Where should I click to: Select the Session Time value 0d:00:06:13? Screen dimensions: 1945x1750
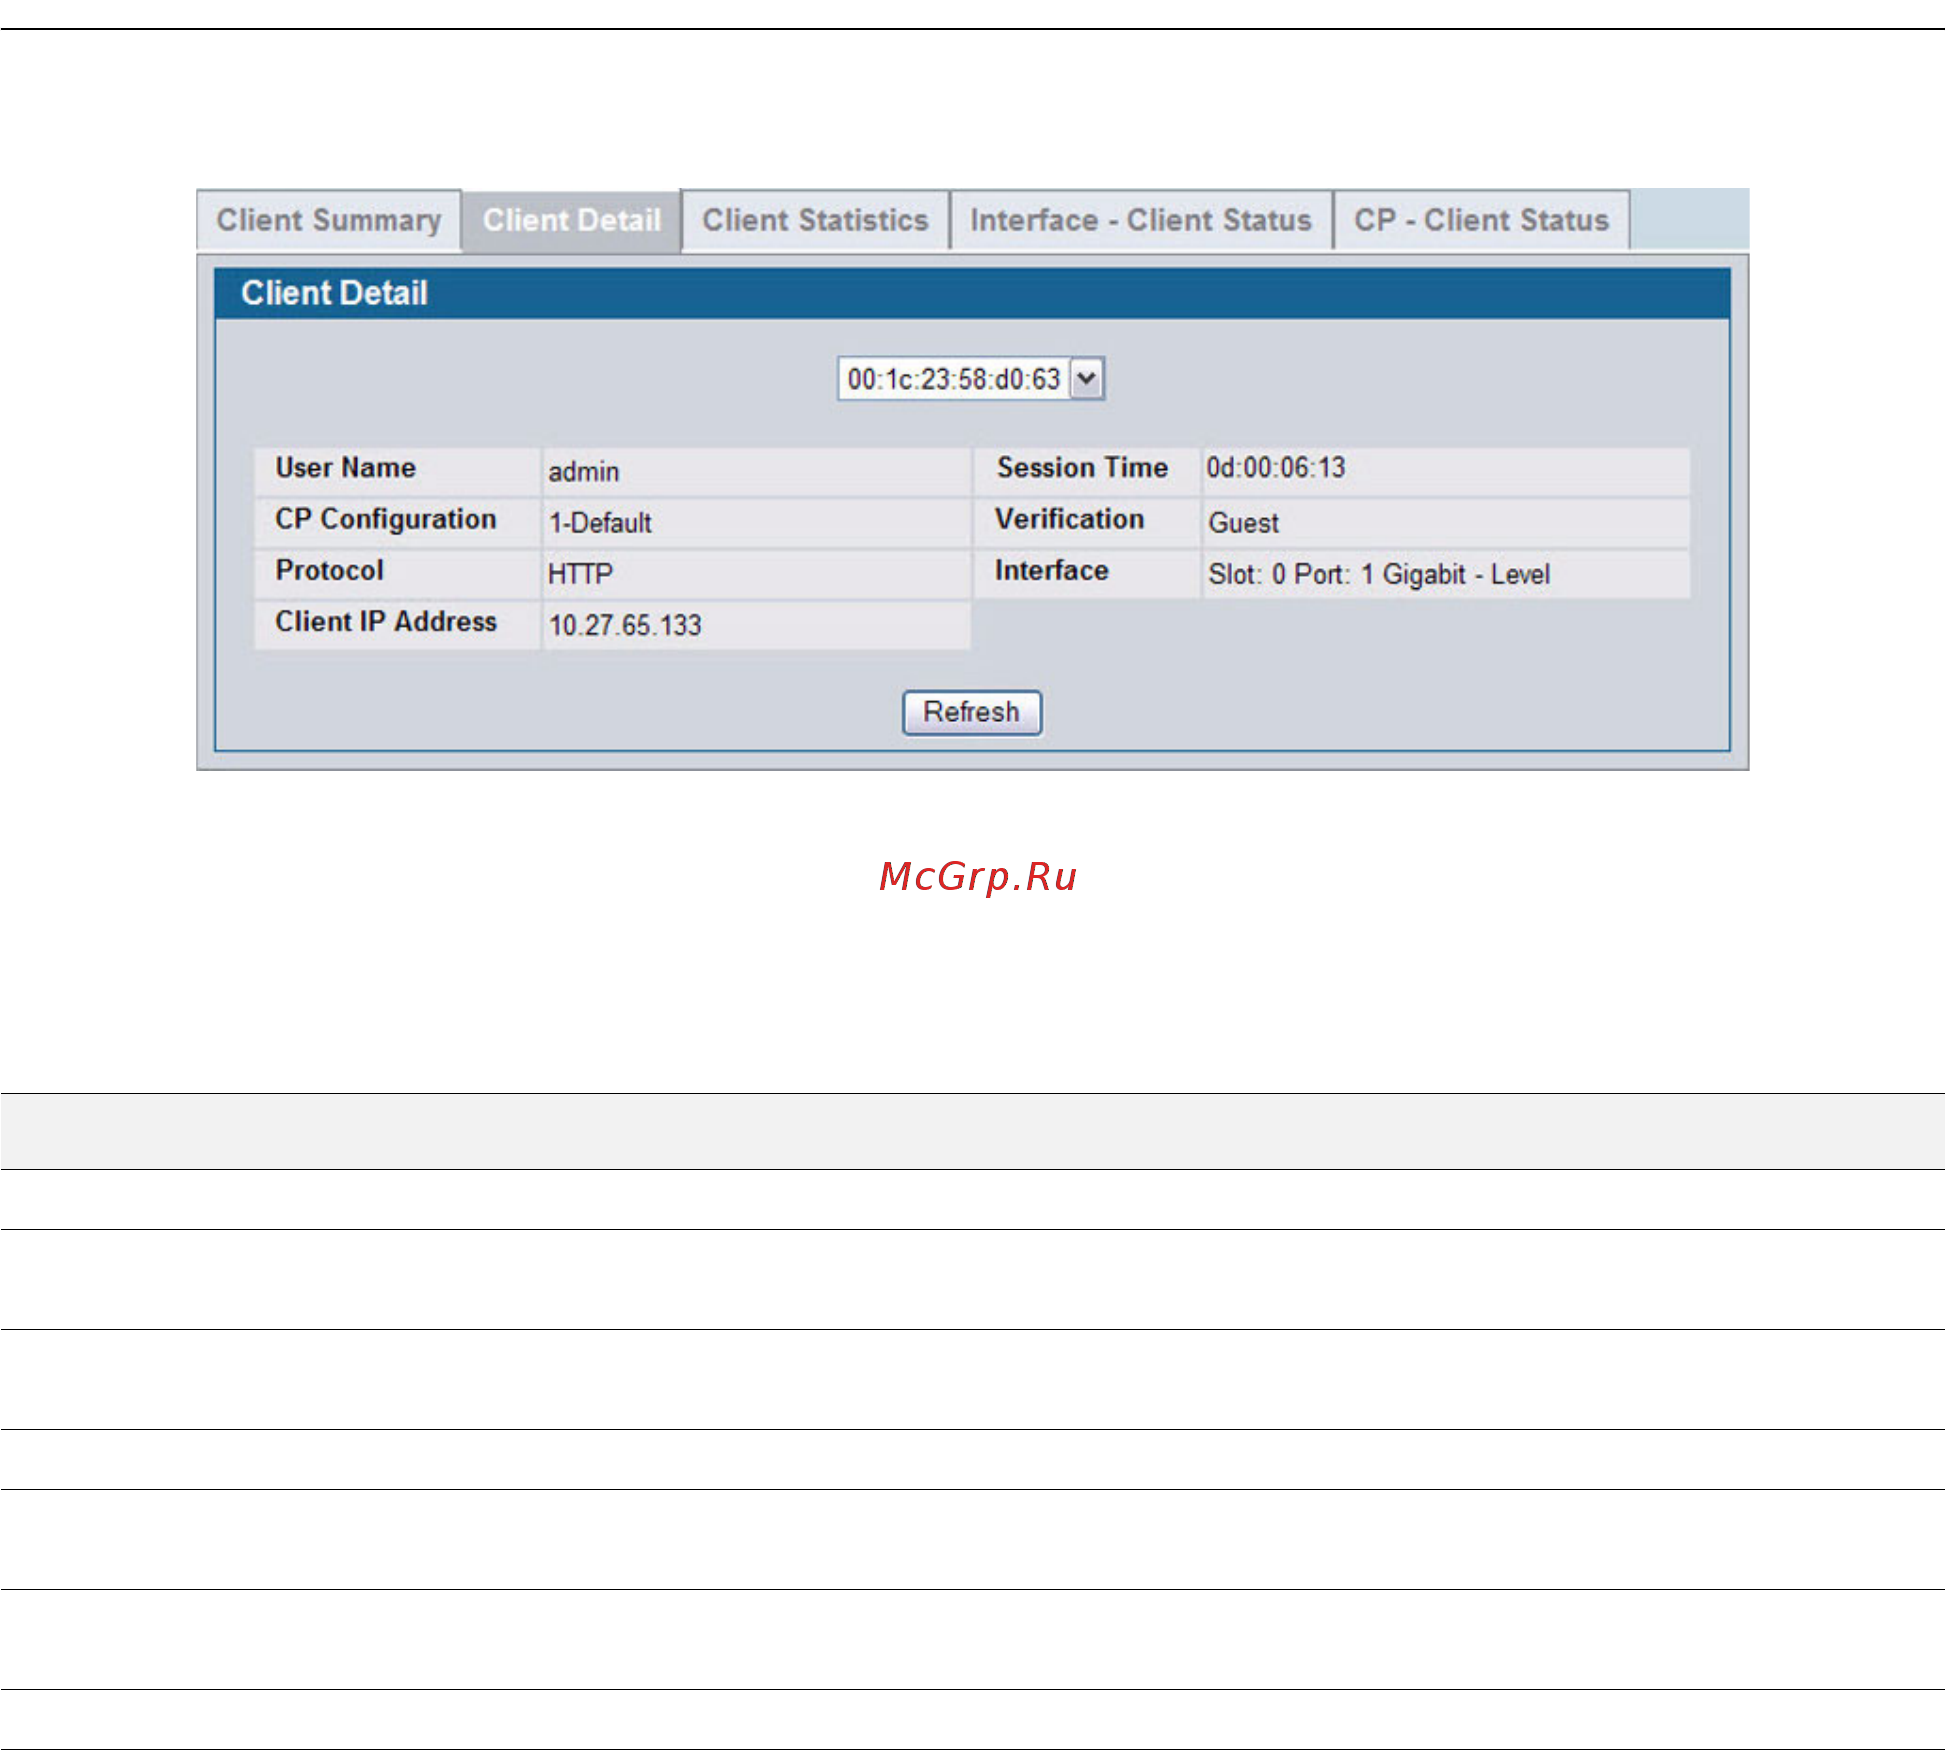[x=1276, y=468]
